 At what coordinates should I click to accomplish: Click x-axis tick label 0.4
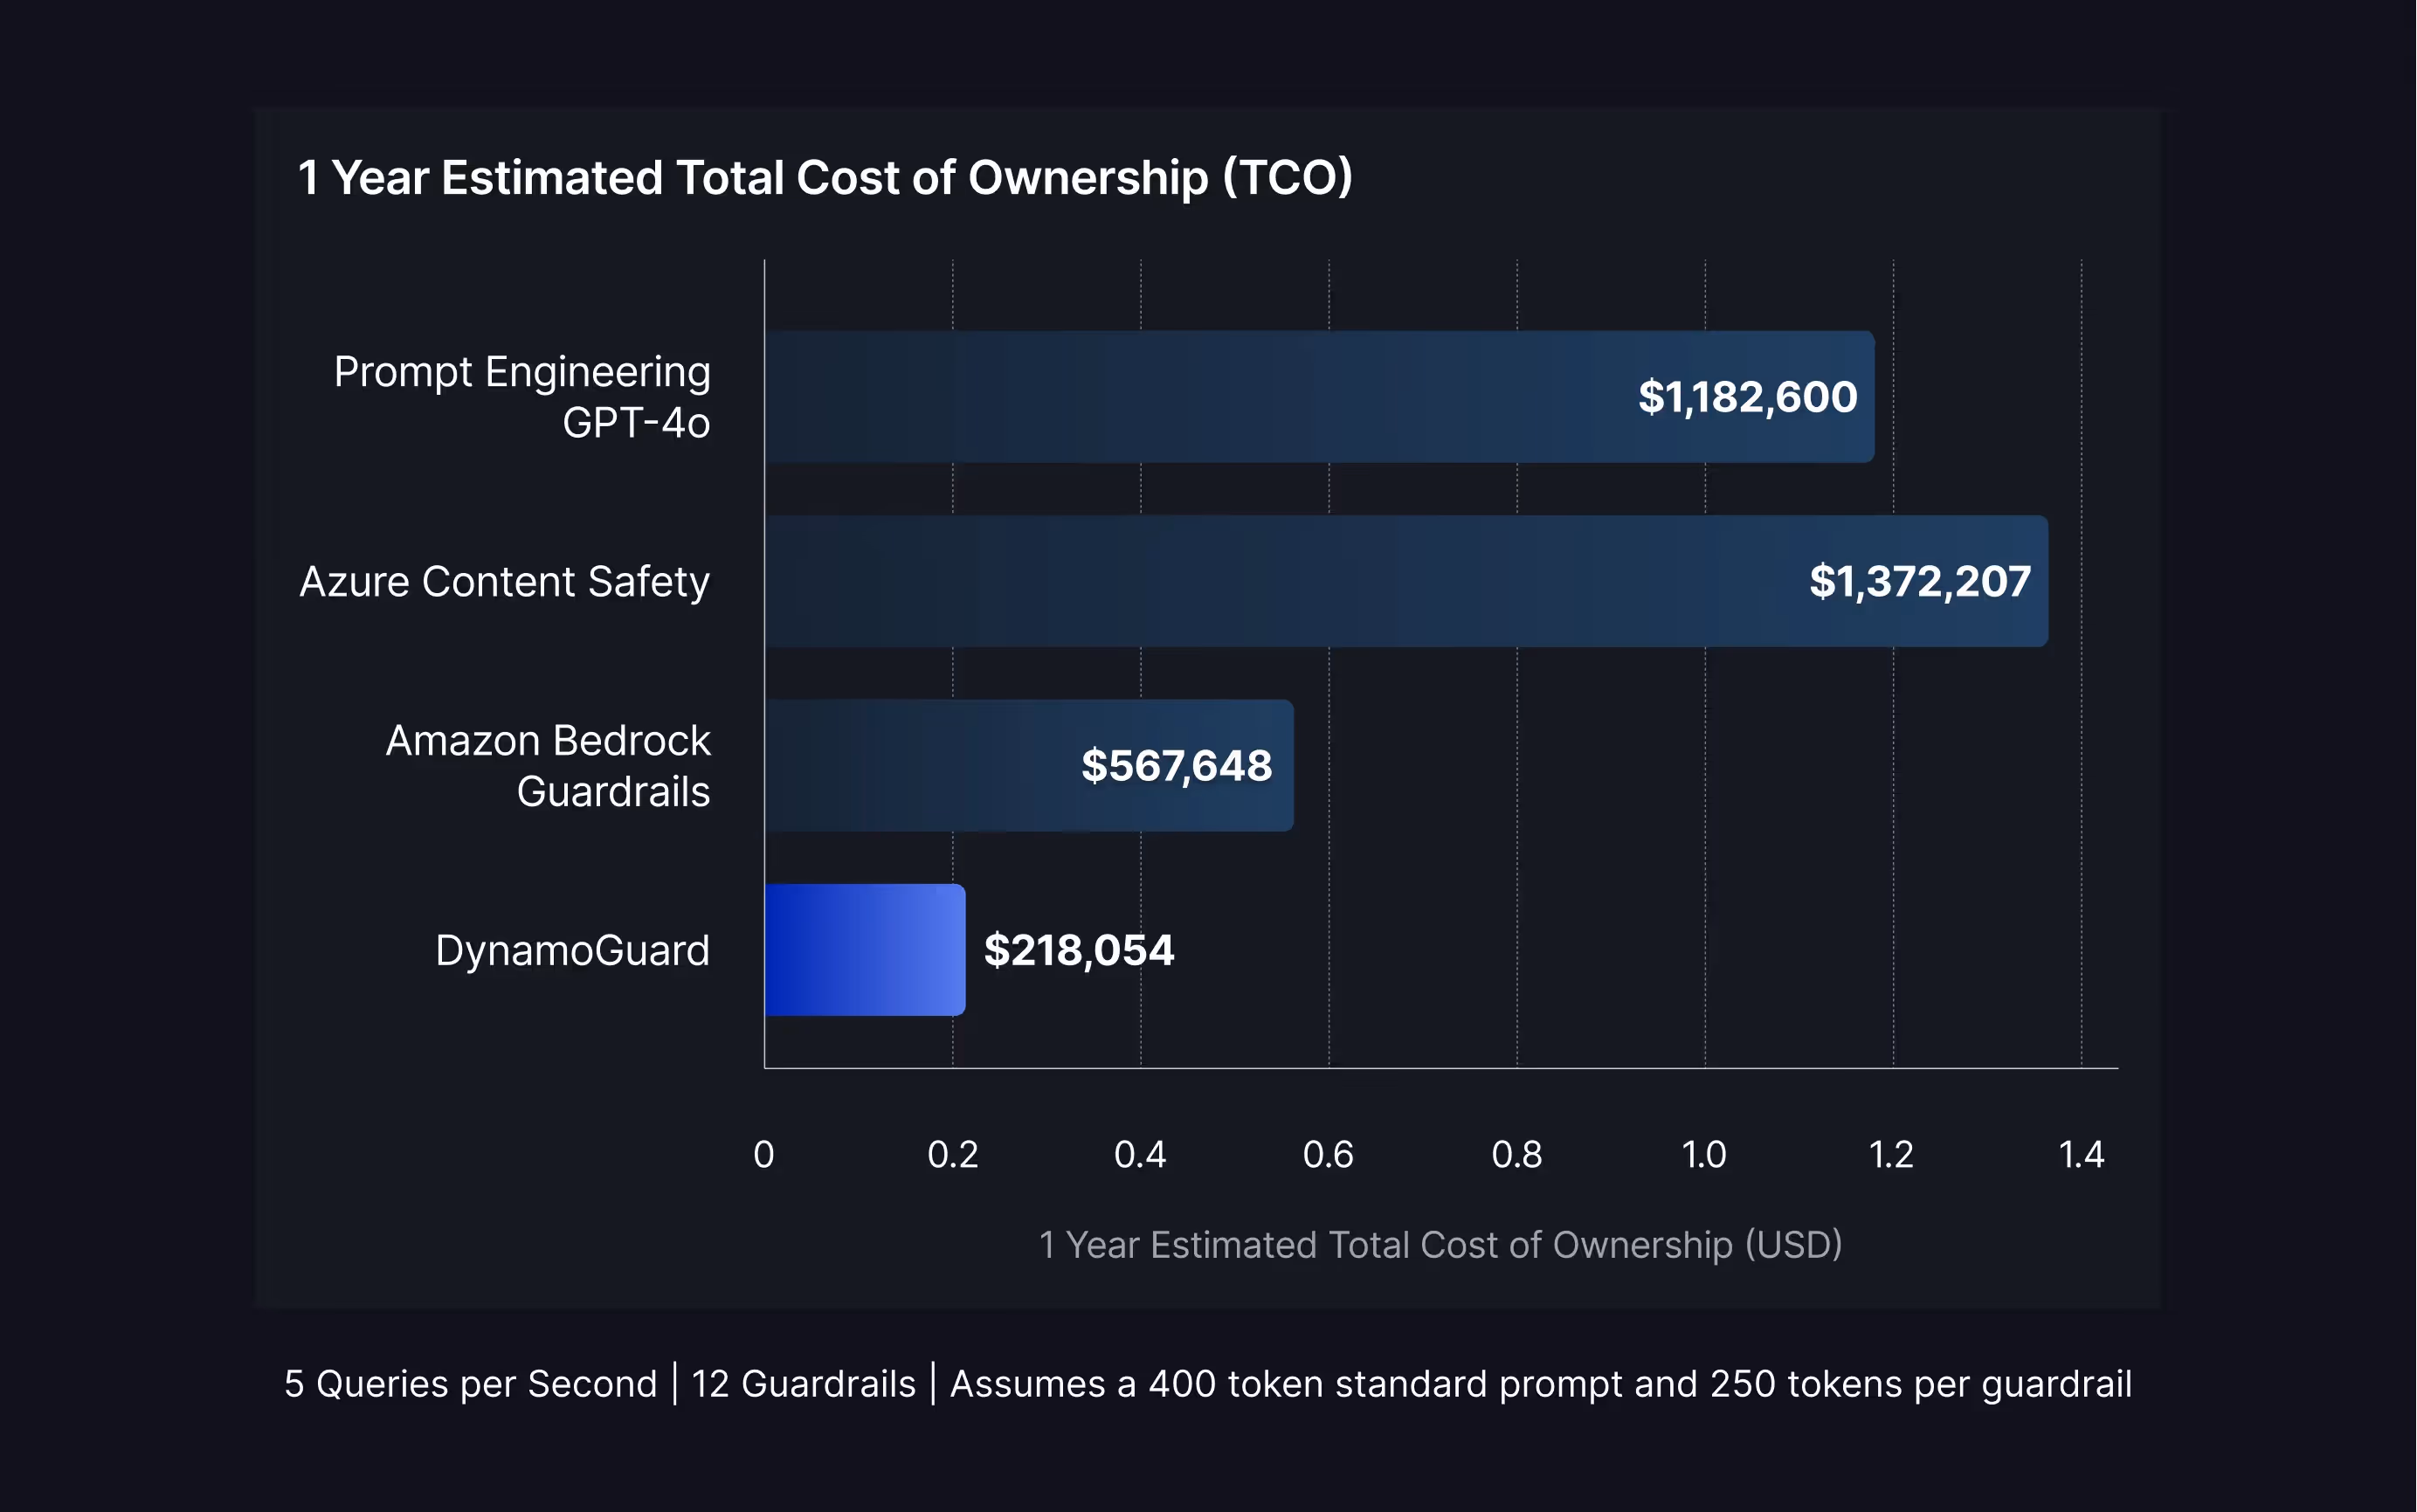click(1140, 1155)
